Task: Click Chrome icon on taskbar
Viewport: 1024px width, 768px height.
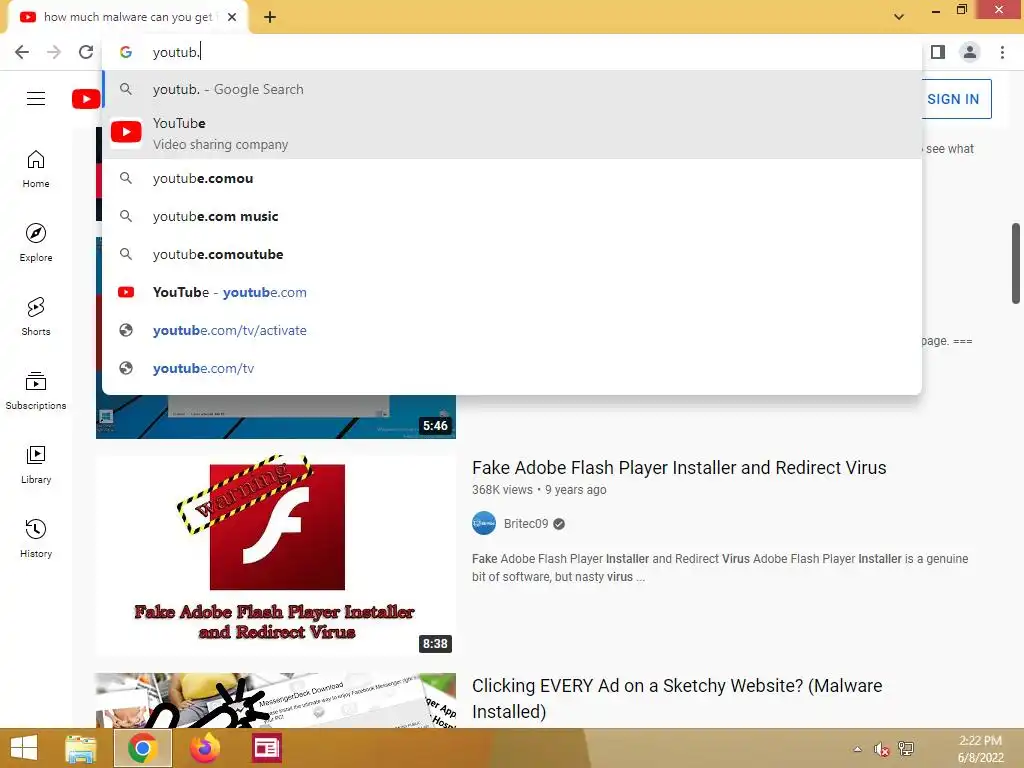Action: (x=142, y=748)
